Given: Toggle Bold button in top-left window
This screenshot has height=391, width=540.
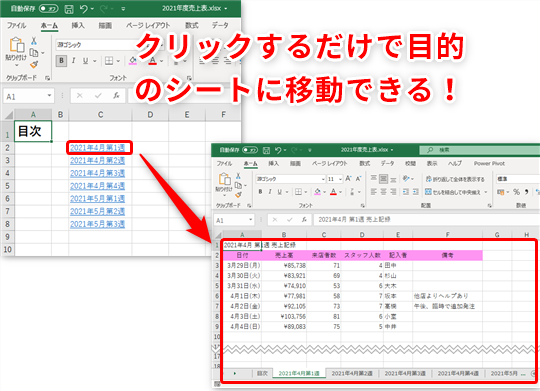Looking at the screenshot, I should [61, 61].
